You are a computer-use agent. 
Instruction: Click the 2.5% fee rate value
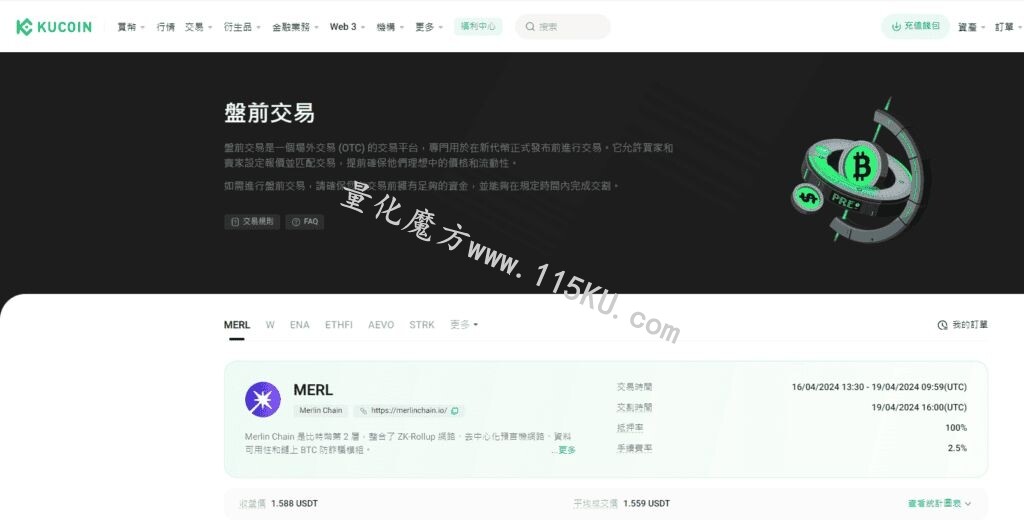coord(957,448)
